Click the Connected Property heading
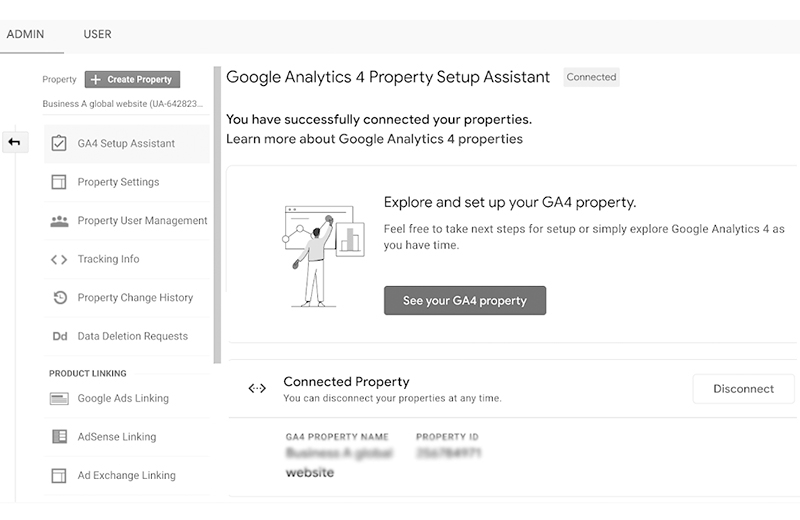 tap(346, 382)
